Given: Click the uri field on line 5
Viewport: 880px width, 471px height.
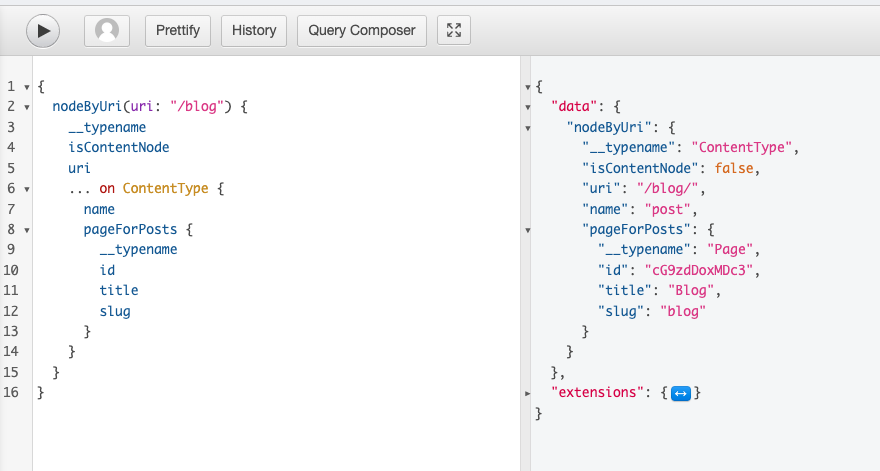Looking at the screenshot, I should click(x=79, y=168).
